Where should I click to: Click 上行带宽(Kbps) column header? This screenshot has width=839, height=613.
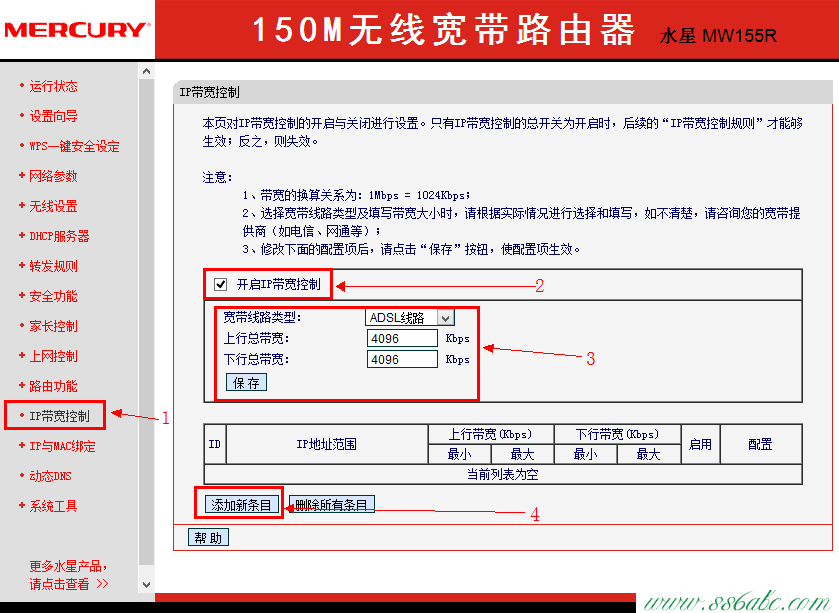(490, 434)
